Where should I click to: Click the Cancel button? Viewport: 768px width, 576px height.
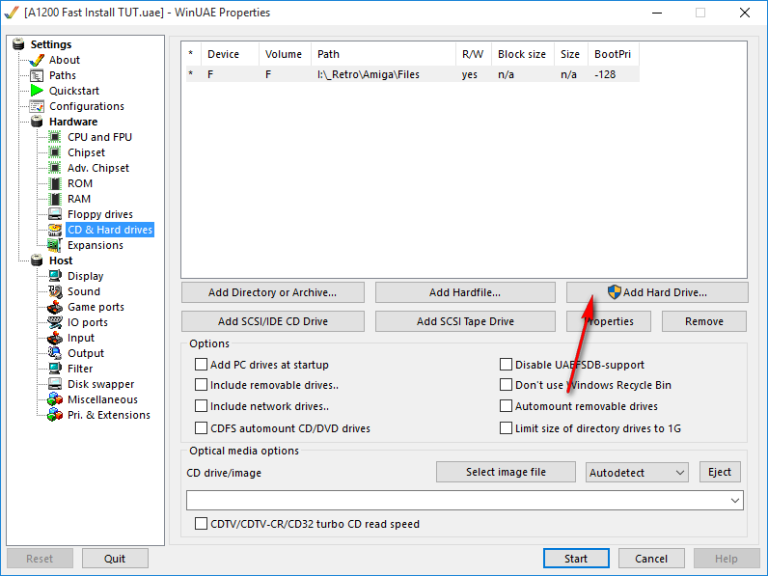click(x=651, y=558)
